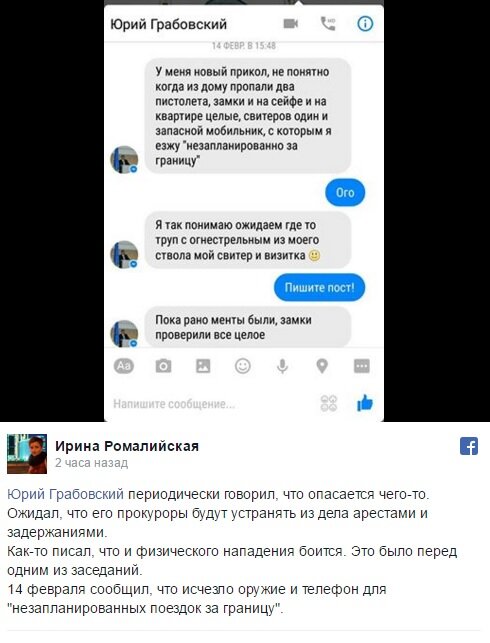Share location using the pin icon
This screenshot has height=643, width=490.
tap(322, 366)
